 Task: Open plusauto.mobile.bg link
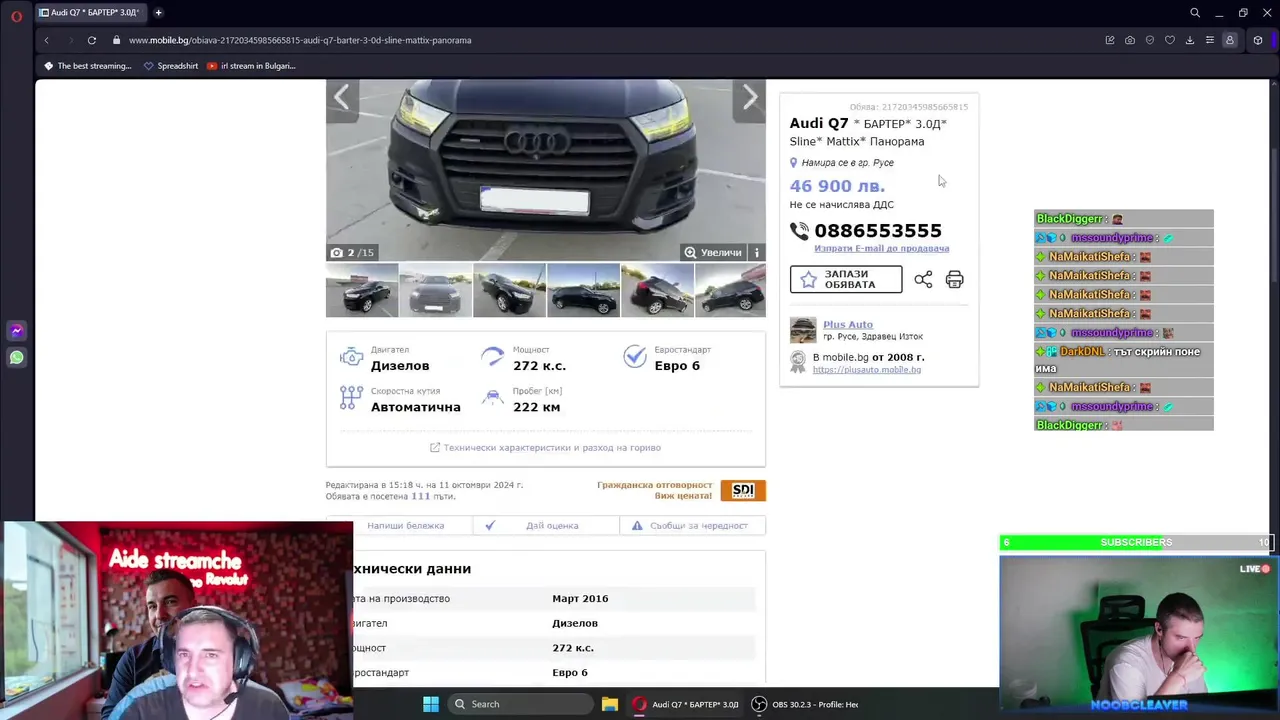pos(867,370)
